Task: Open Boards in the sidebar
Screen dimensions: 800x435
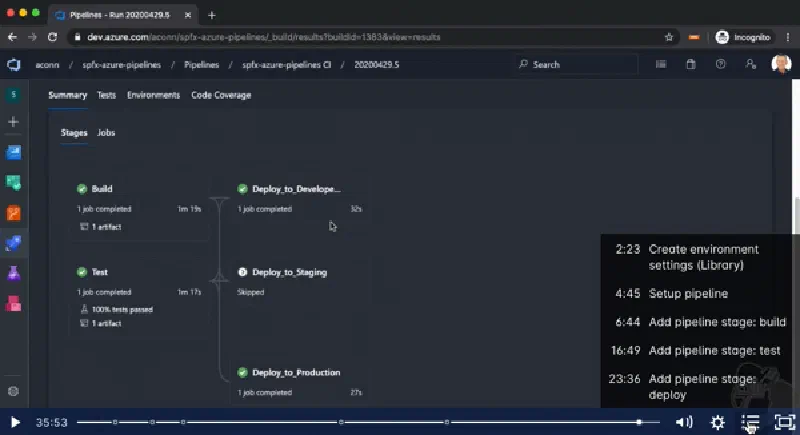Action: (x=14, y=183)
